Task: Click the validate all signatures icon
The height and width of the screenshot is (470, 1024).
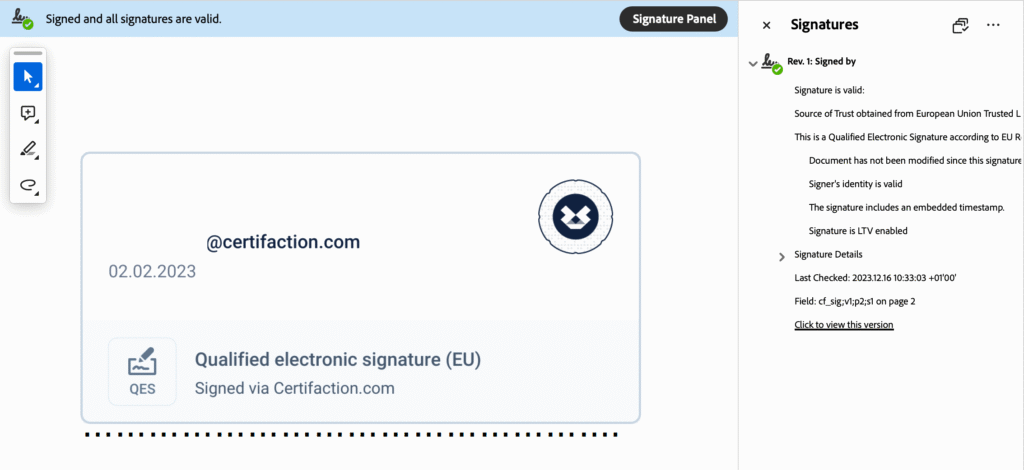Action: click(961, 25)
